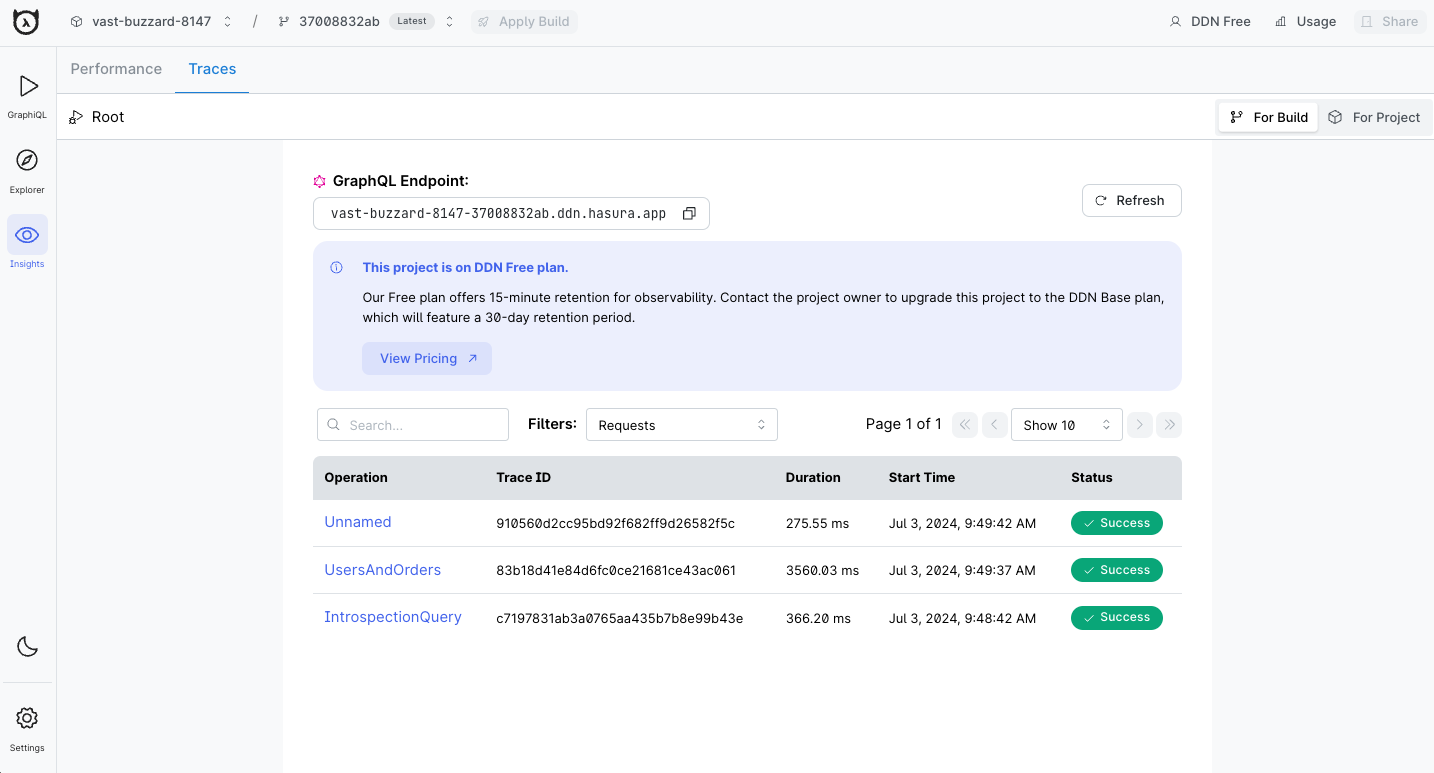Open the IntrospectionQuery operation trace
This screenshot has width=1434, height=773.
(x=393, y=617)
